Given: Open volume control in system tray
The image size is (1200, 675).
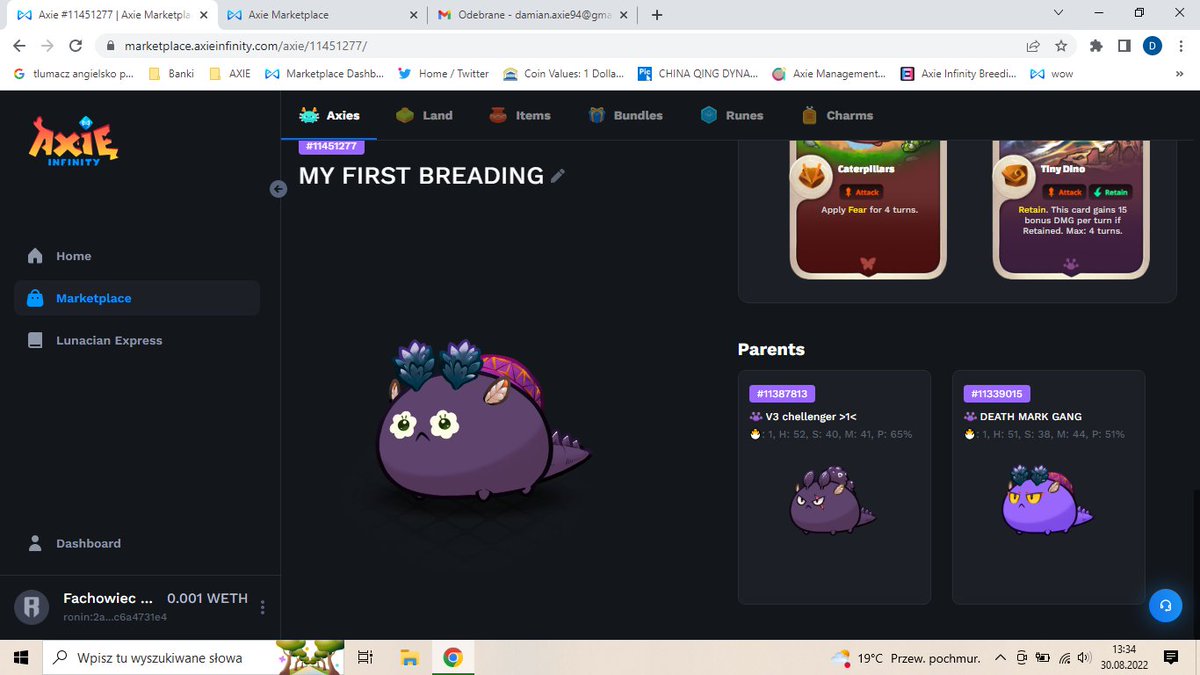Looking at the screenshot, I should pyautogui.click(x=1086, y=658).
